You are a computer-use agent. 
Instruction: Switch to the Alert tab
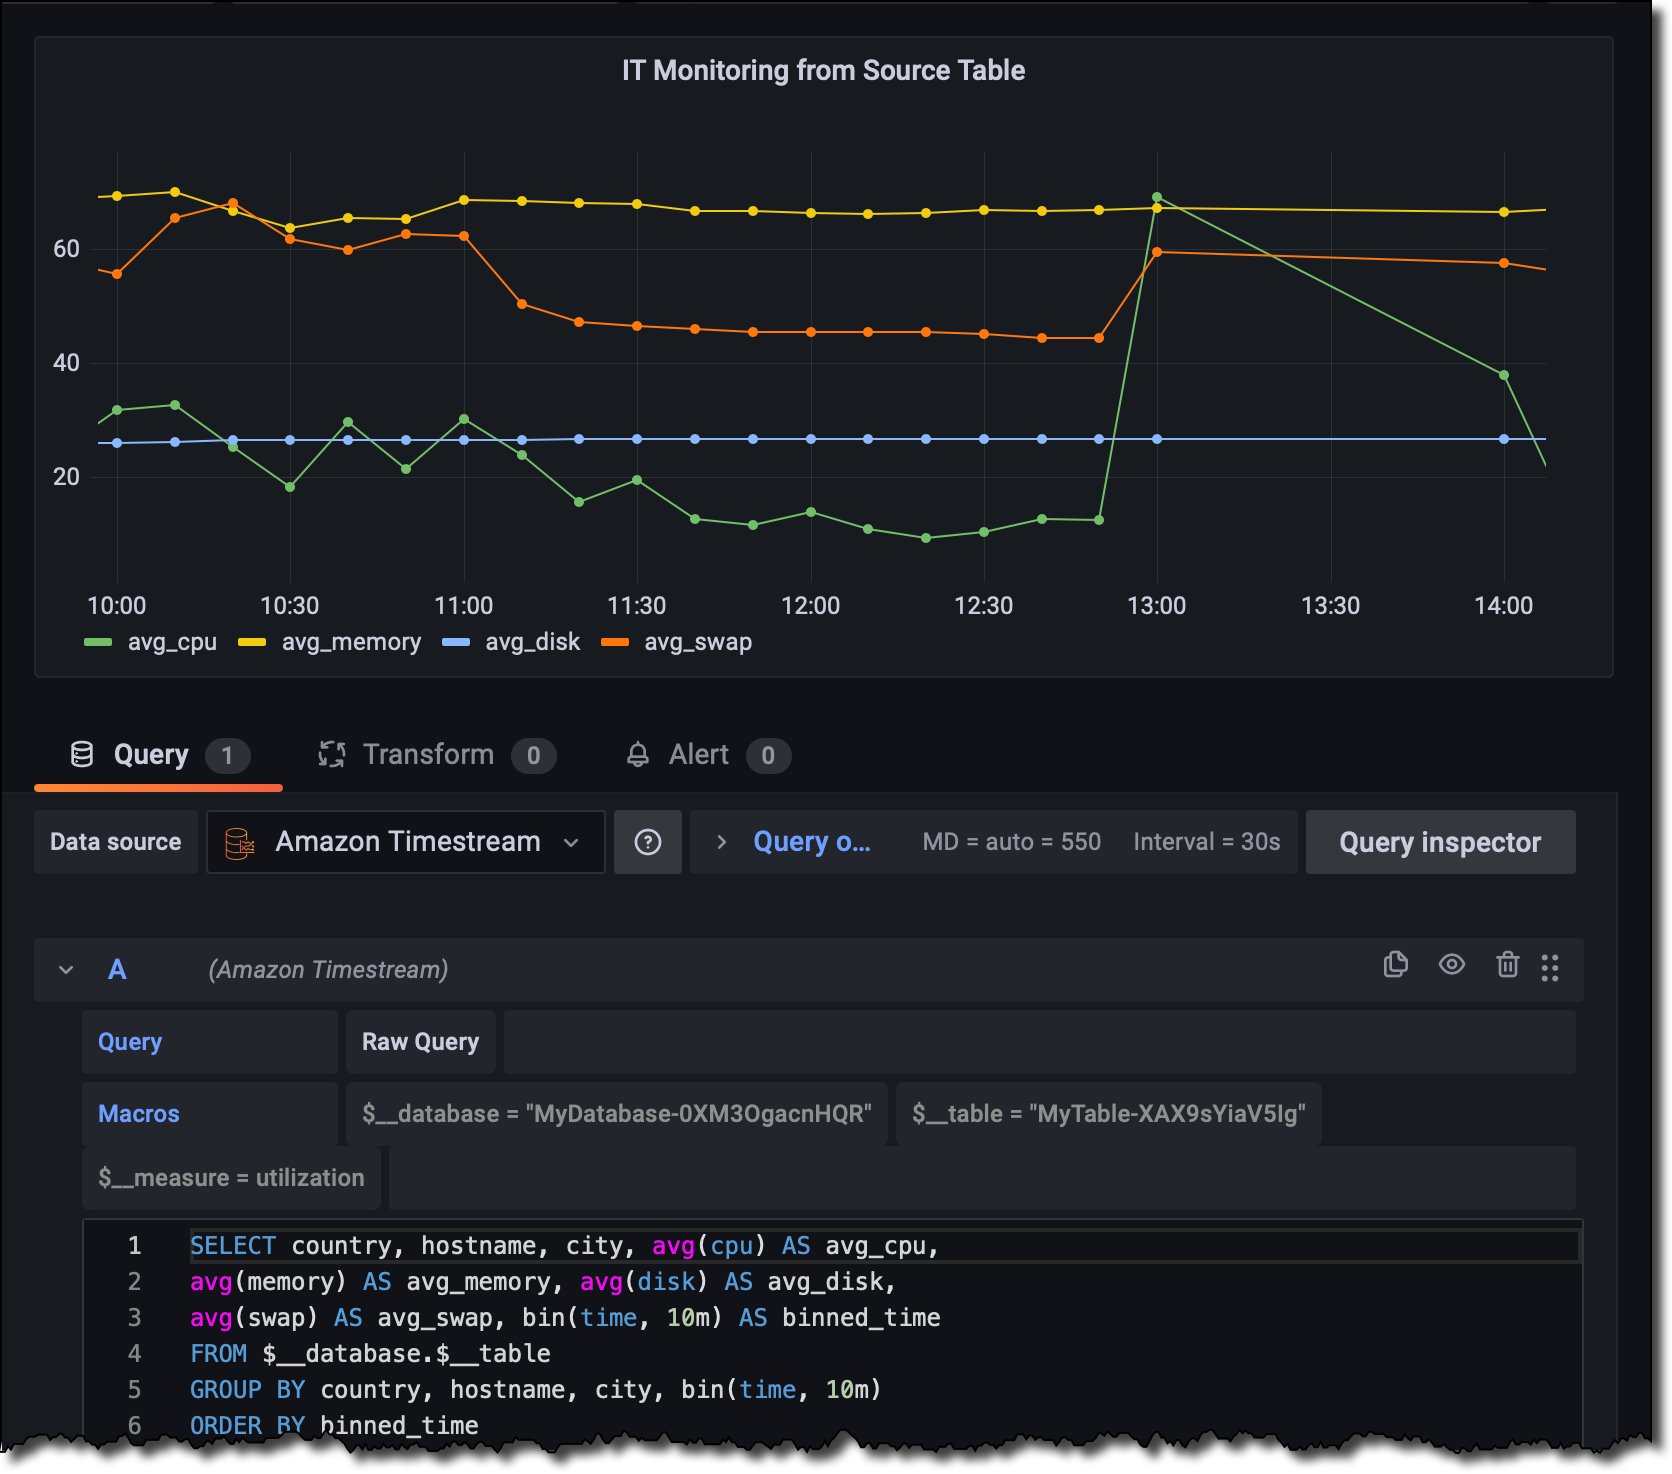(x=698, y=755)
